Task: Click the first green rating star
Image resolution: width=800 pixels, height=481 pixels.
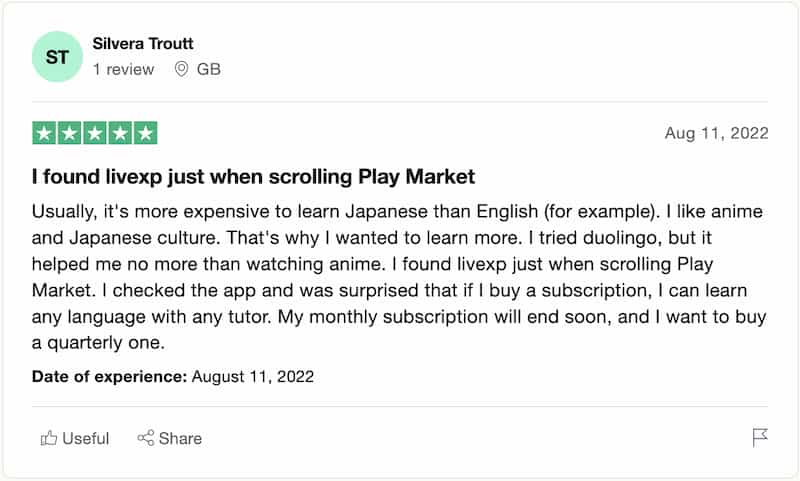Action: coord(44,134)
